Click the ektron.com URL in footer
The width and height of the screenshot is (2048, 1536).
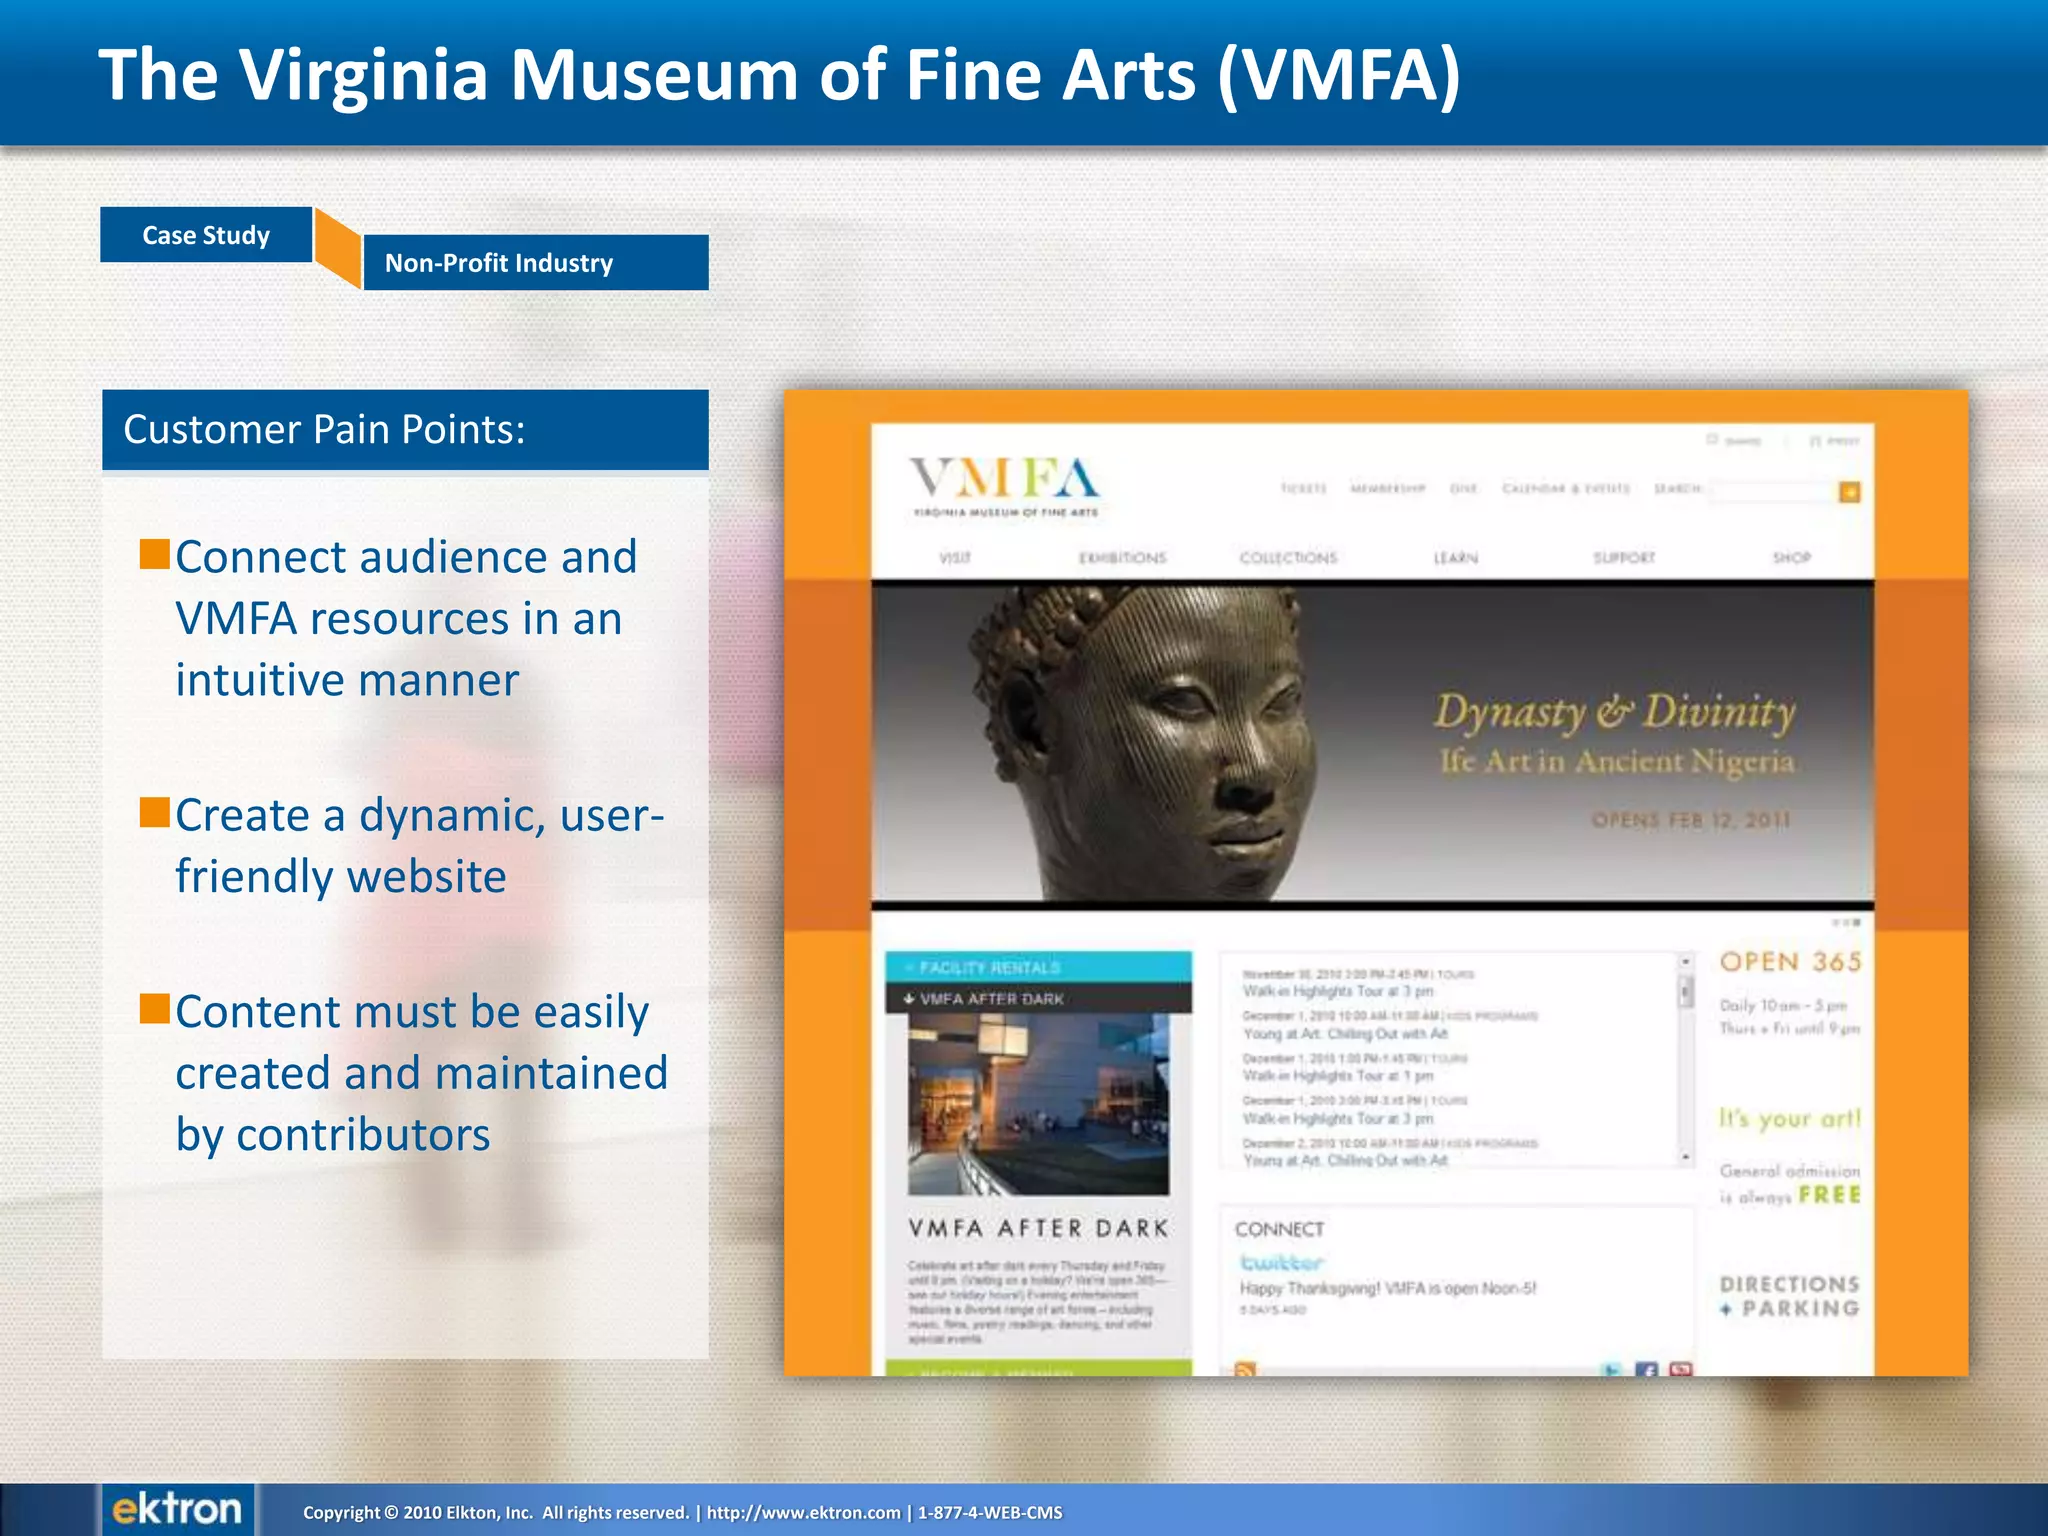pos(804,1512)
